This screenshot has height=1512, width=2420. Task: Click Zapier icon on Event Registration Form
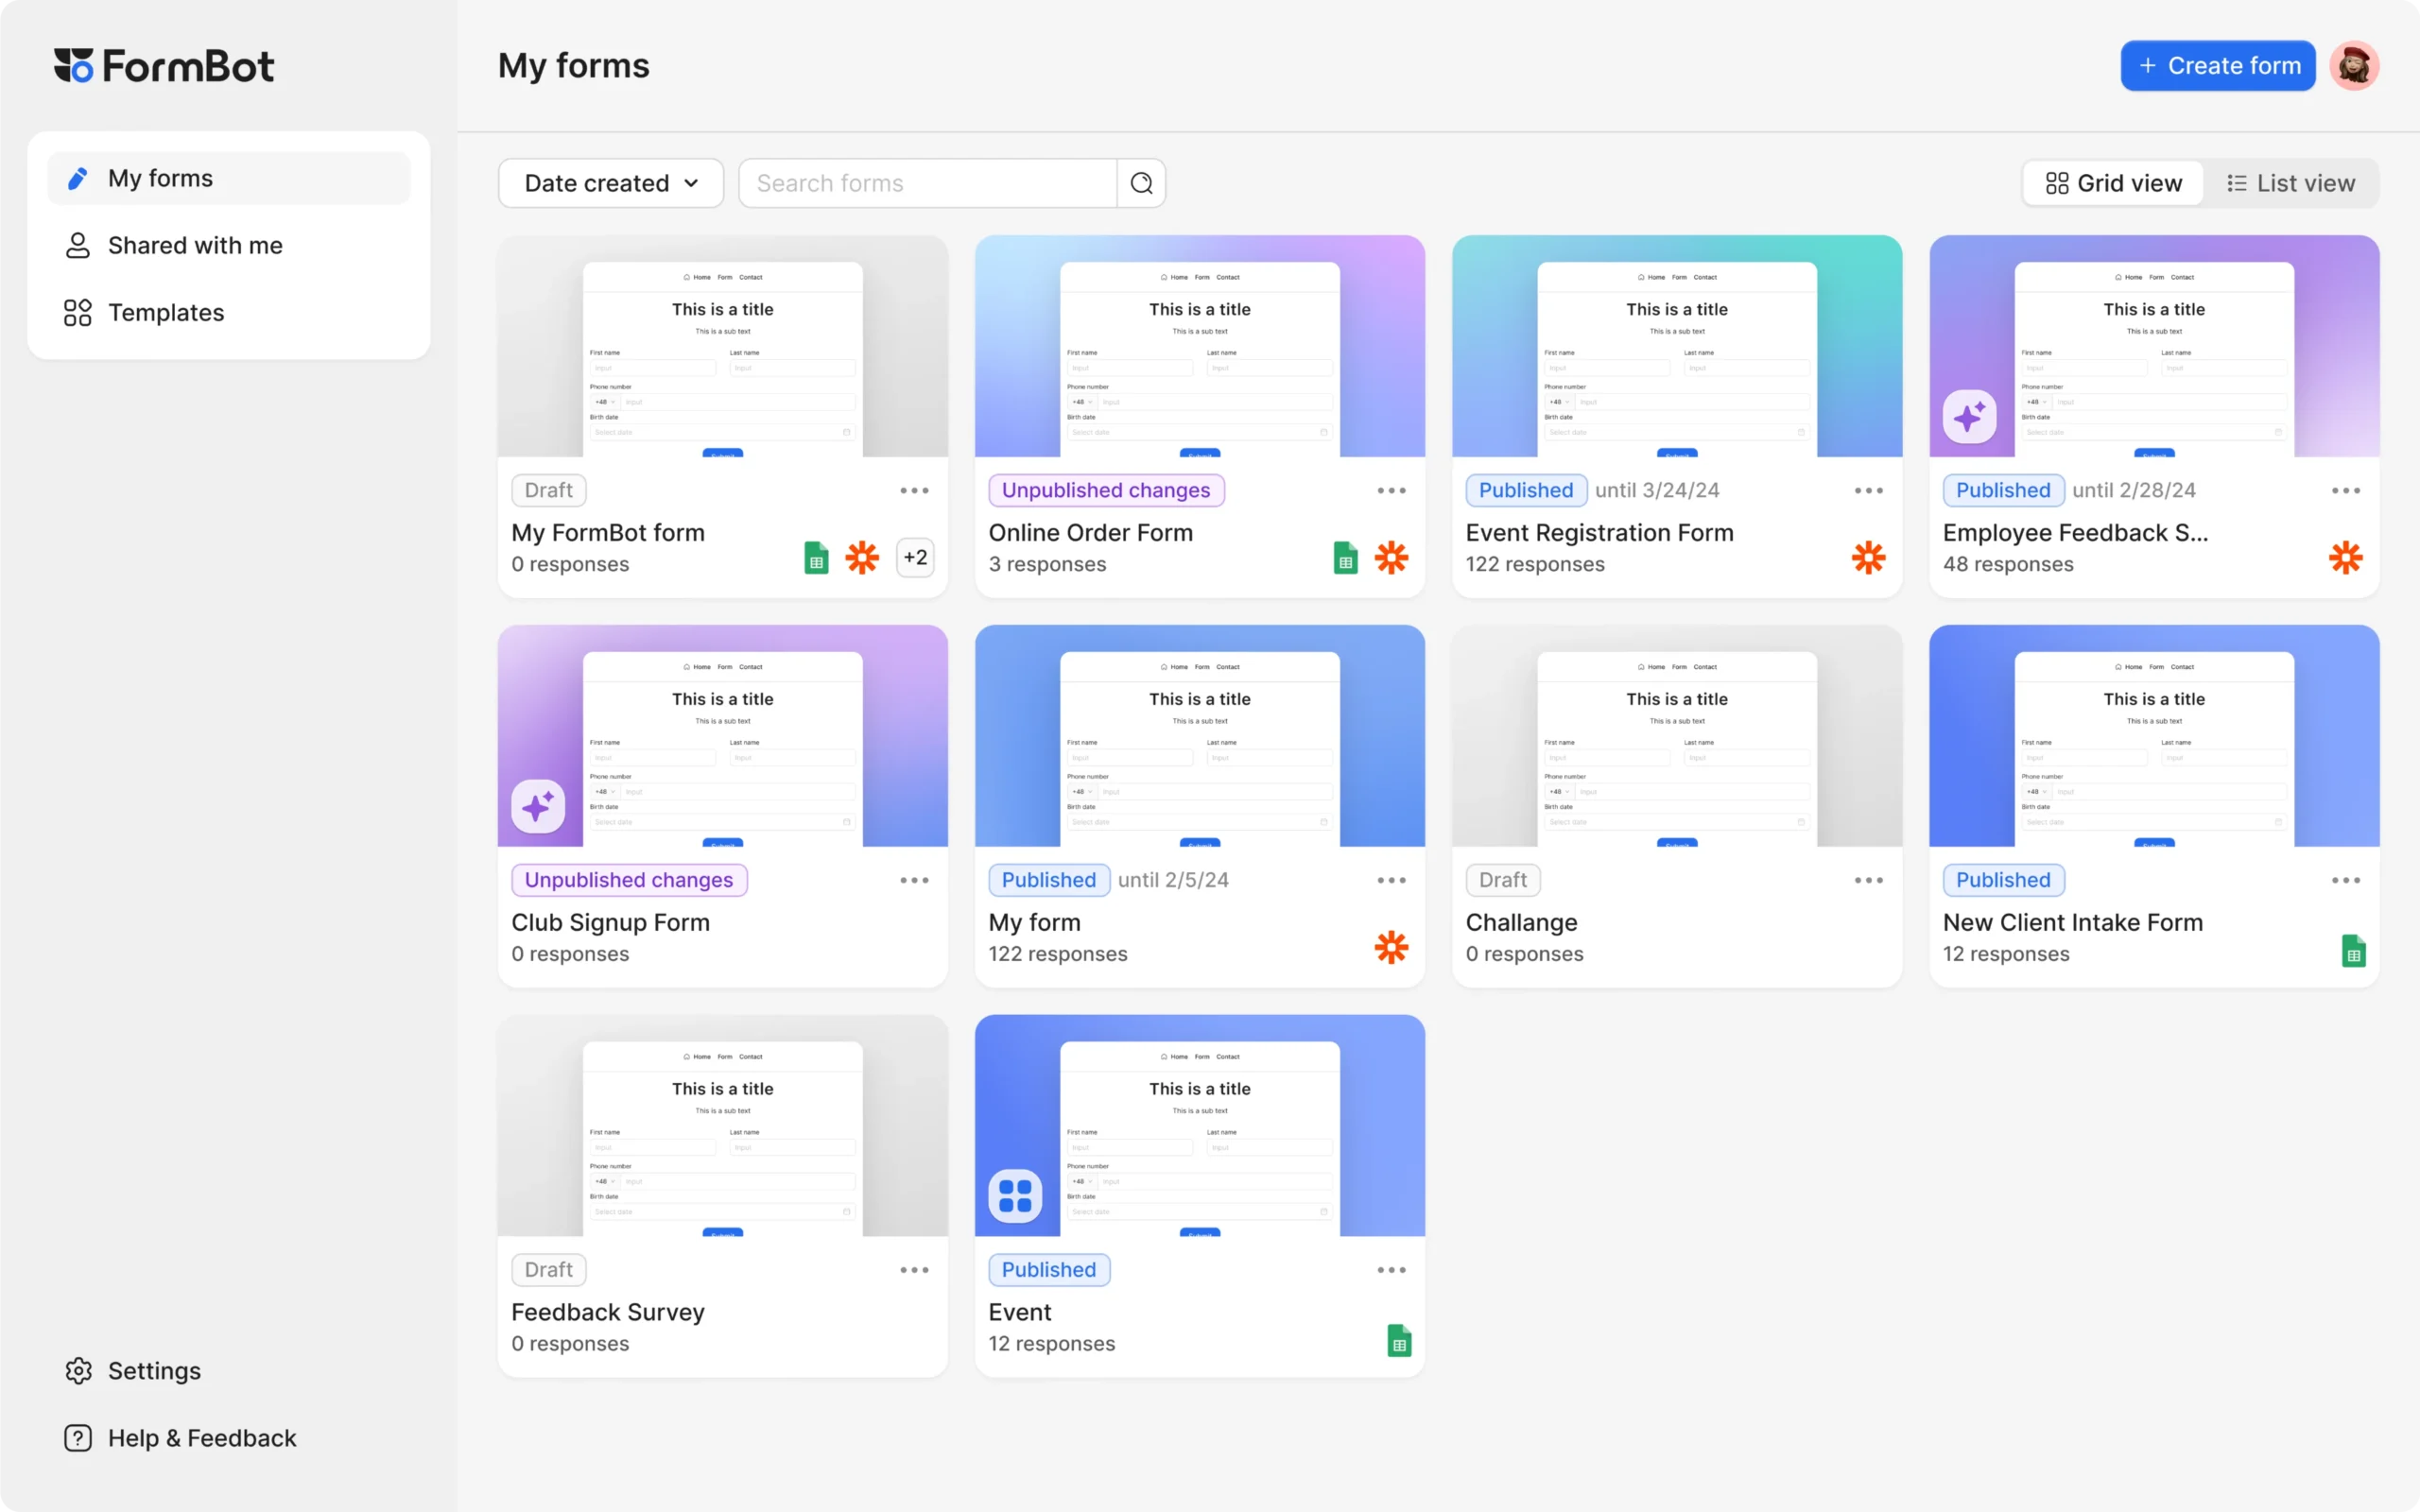coord(1868,557)
